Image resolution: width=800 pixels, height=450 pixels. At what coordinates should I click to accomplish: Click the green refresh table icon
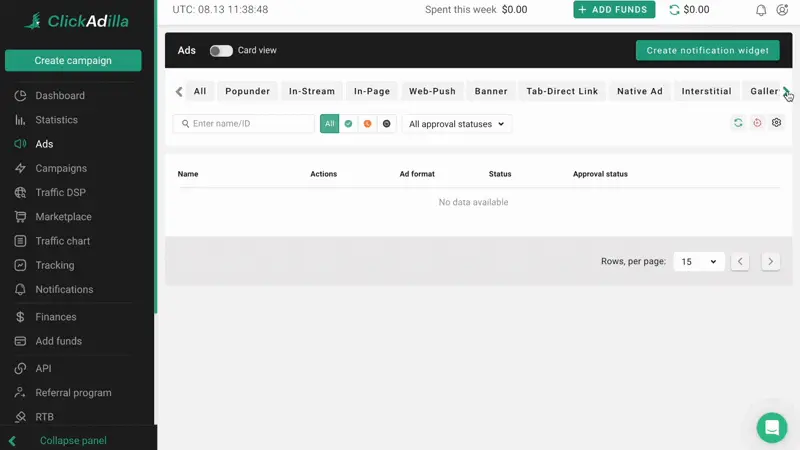coord(738,123)
